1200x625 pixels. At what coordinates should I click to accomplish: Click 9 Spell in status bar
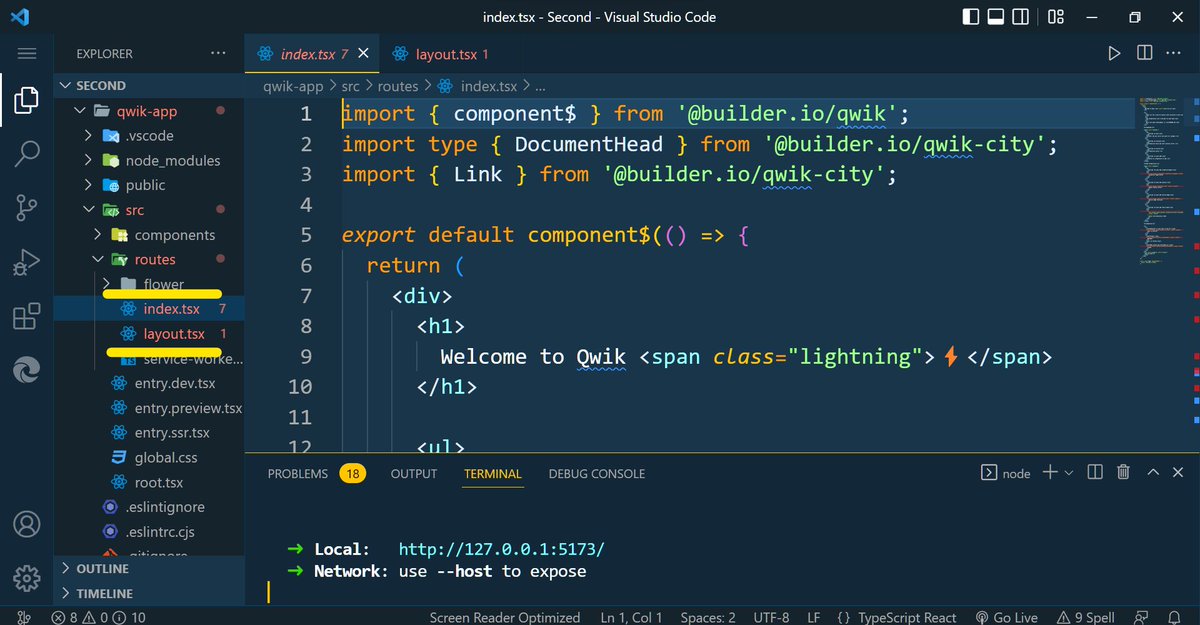point(1086,617)
